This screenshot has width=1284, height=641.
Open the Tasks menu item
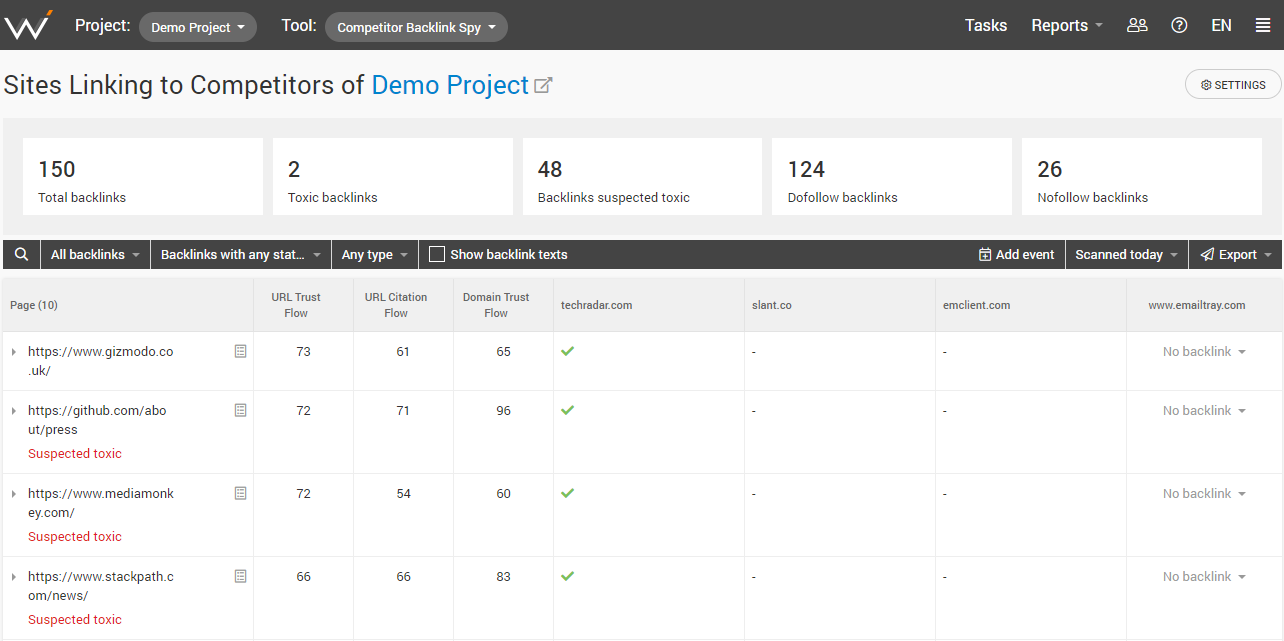[x=986, y=25]
